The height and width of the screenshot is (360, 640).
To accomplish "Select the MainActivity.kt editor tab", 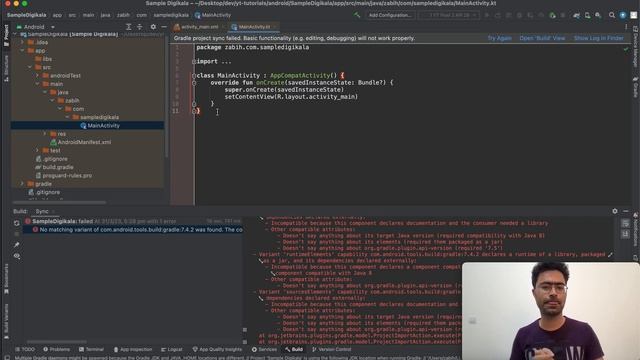I will coord(253,27).
